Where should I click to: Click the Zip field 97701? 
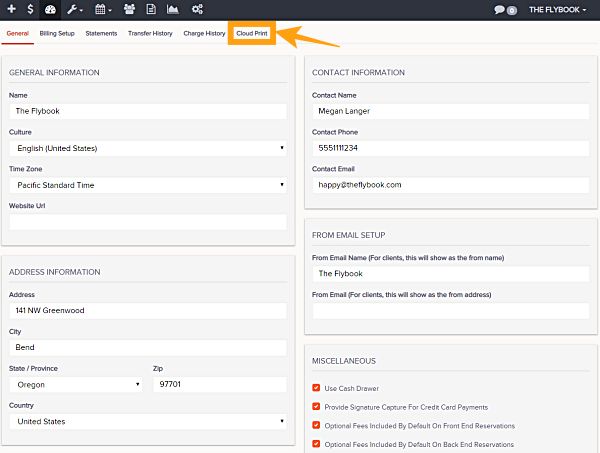point(220,384)
